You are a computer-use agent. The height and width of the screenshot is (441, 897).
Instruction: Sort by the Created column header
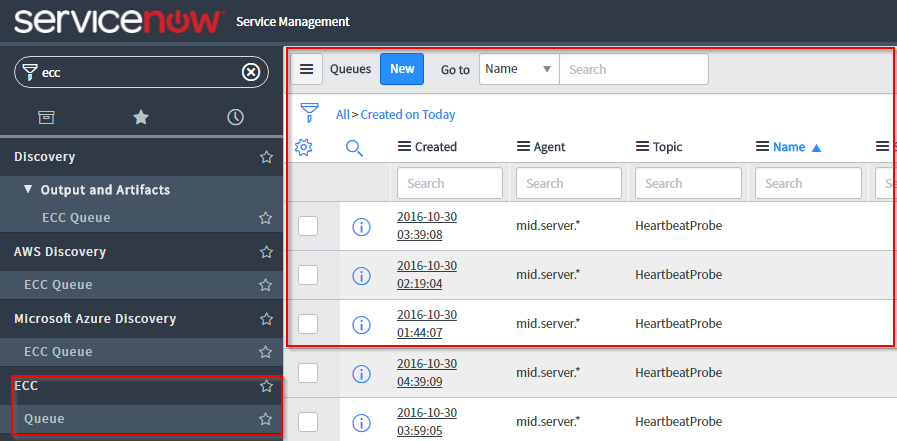pos(436,147)
